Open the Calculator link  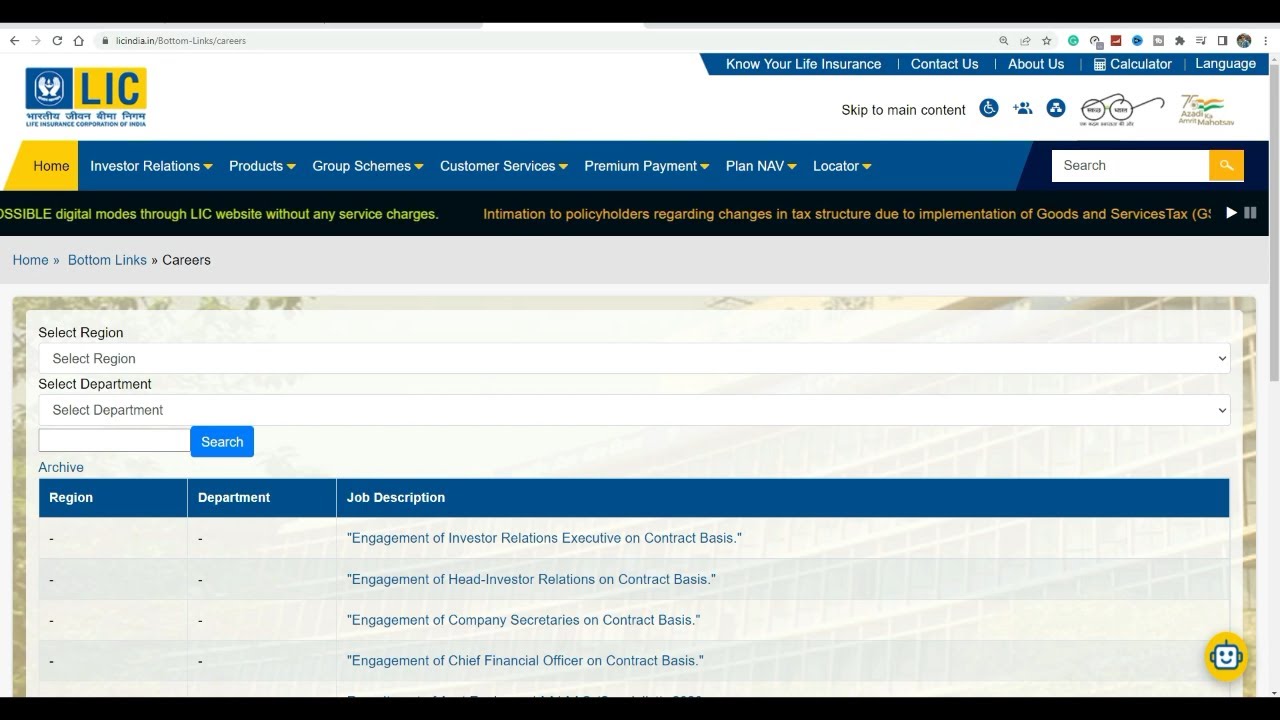pos(1132,64)
